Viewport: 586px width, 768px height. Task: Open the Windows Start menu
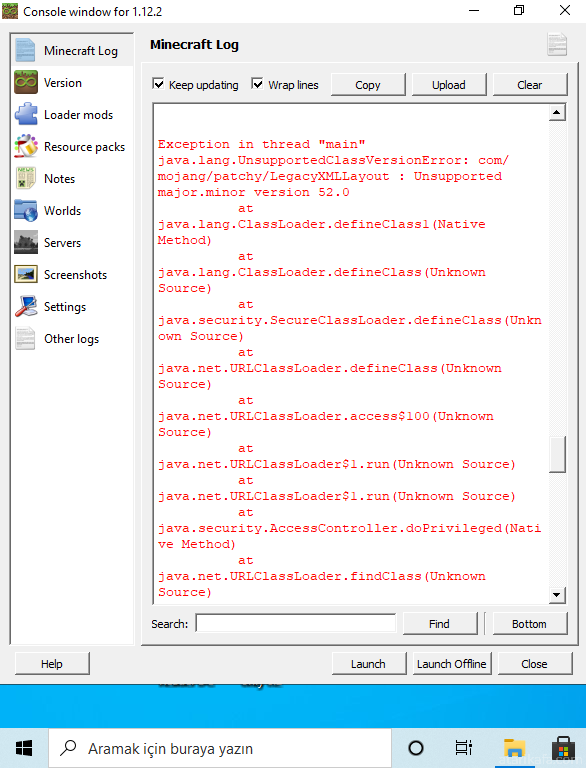coord(24,748)
